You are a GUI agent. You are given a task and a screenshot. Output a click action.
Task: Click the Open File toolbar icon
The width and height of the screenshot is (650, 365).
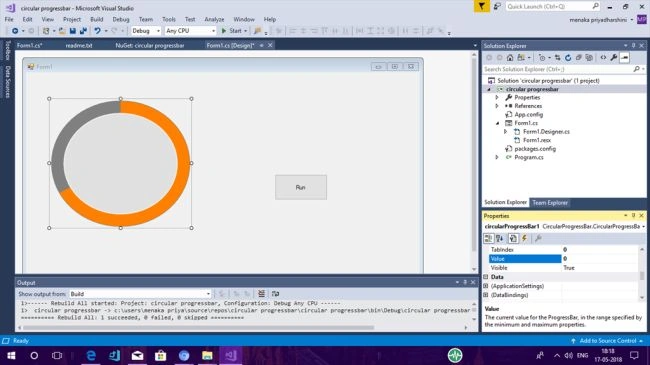[x=62, y=31]
